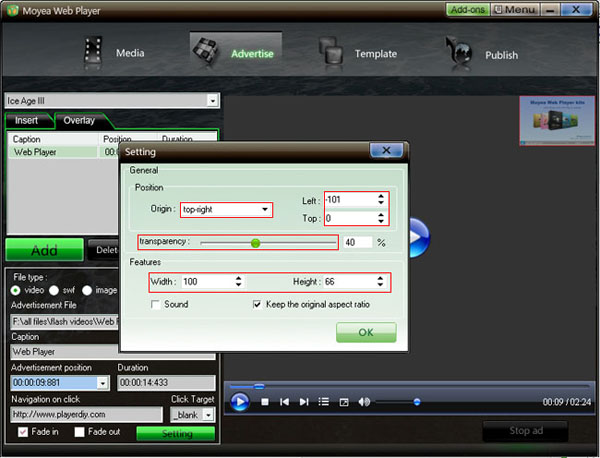Click the Moyea app logo in title bar
This screenshot has height=458, width=600.
(13, 10)
